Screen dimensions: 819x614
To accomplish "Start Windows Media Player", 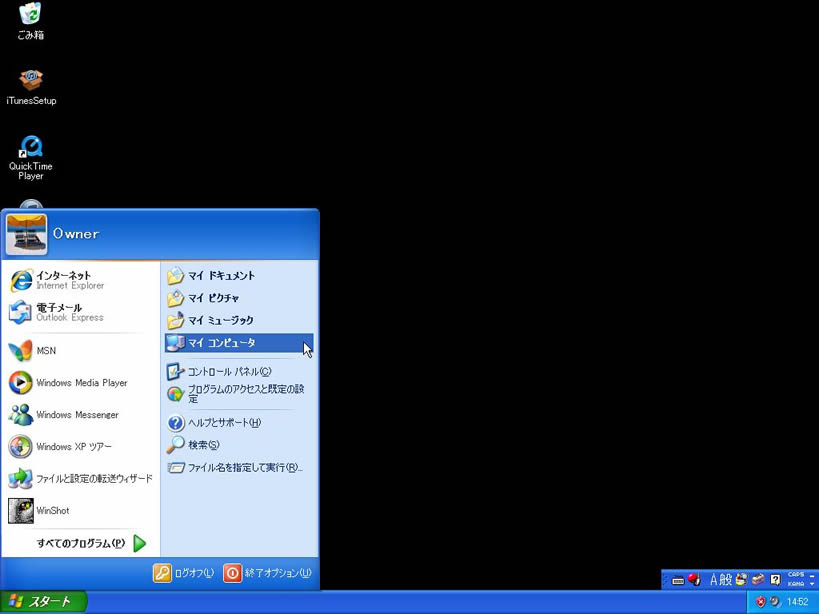I will [x=81, y=383].
